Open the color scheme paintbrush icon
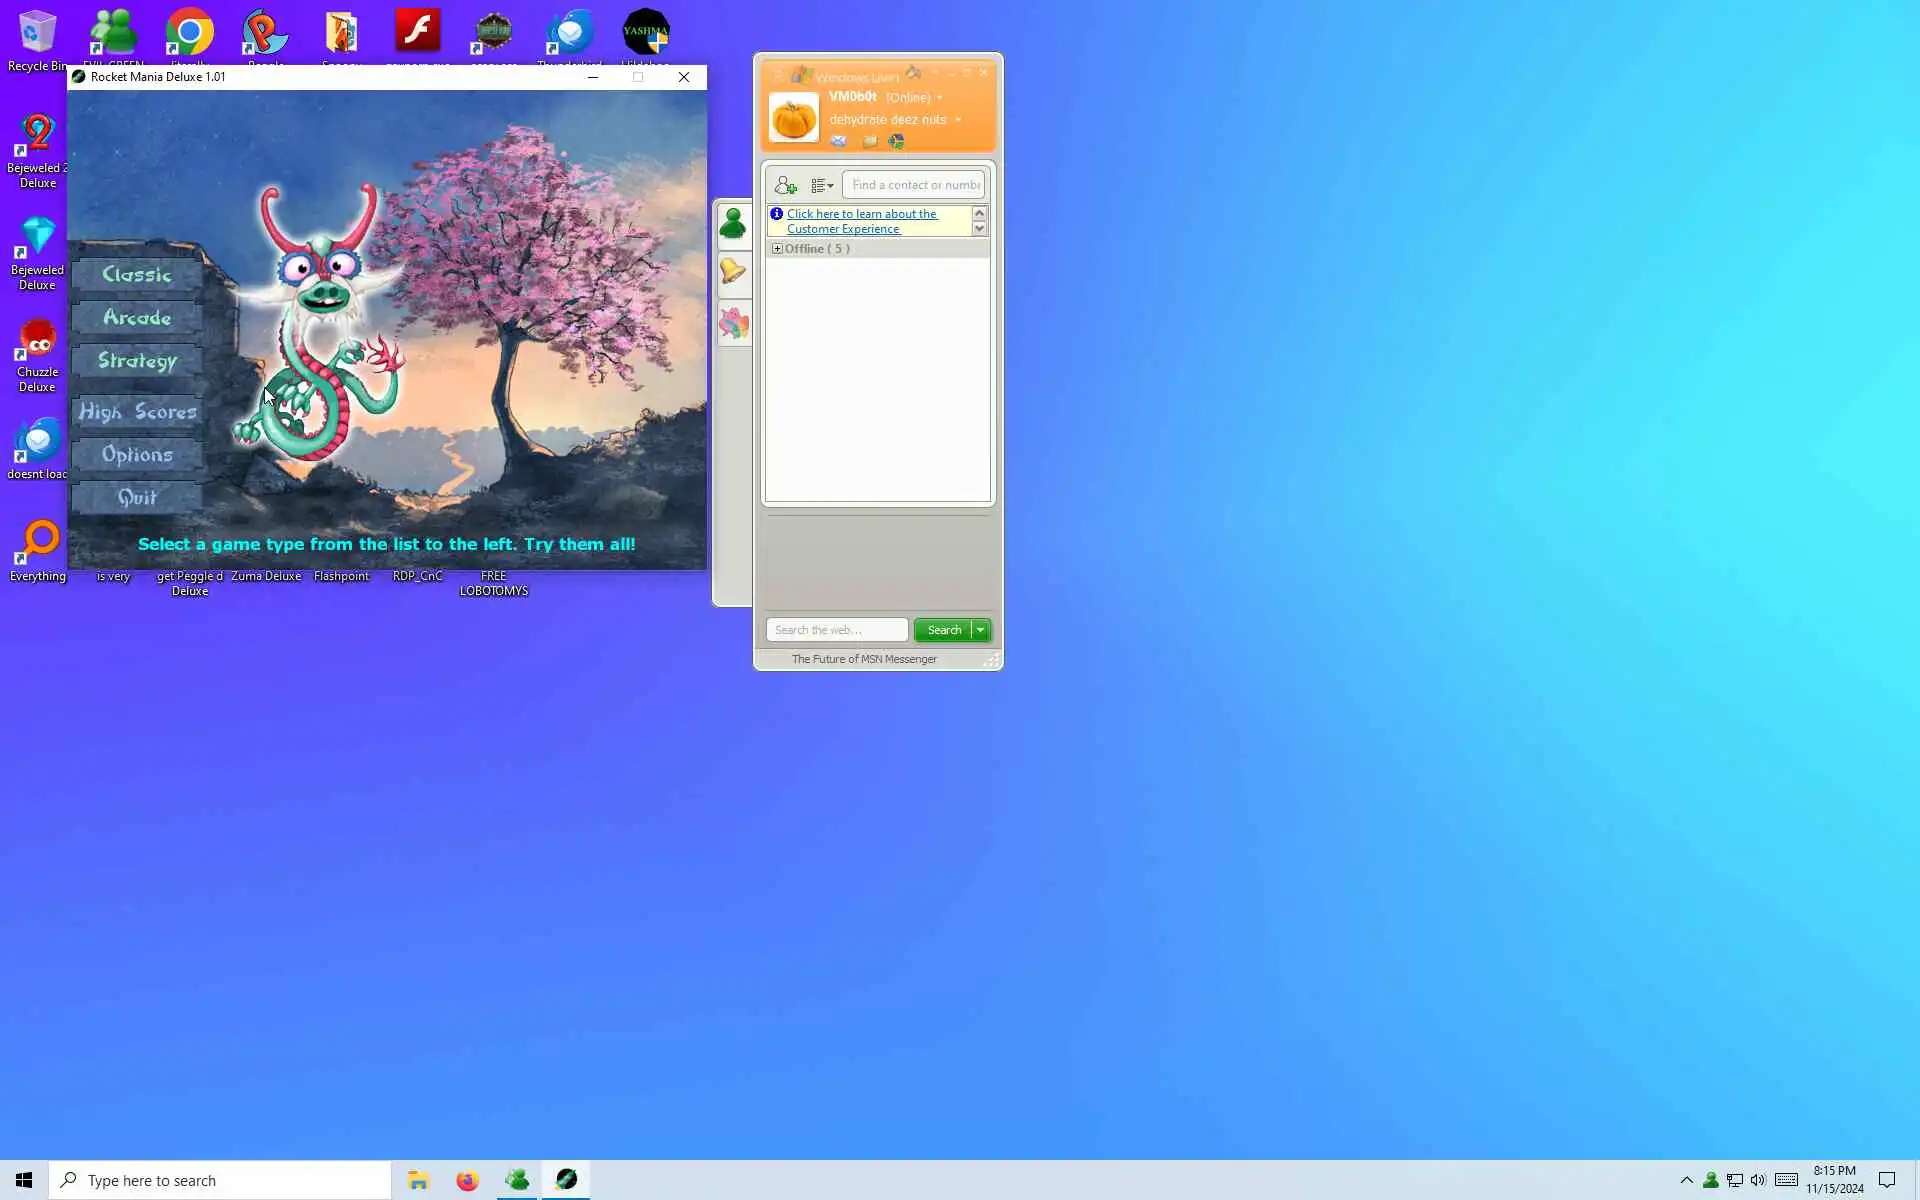The height and width of the screenshot is (1200, 1920). (x=913, y=73)
